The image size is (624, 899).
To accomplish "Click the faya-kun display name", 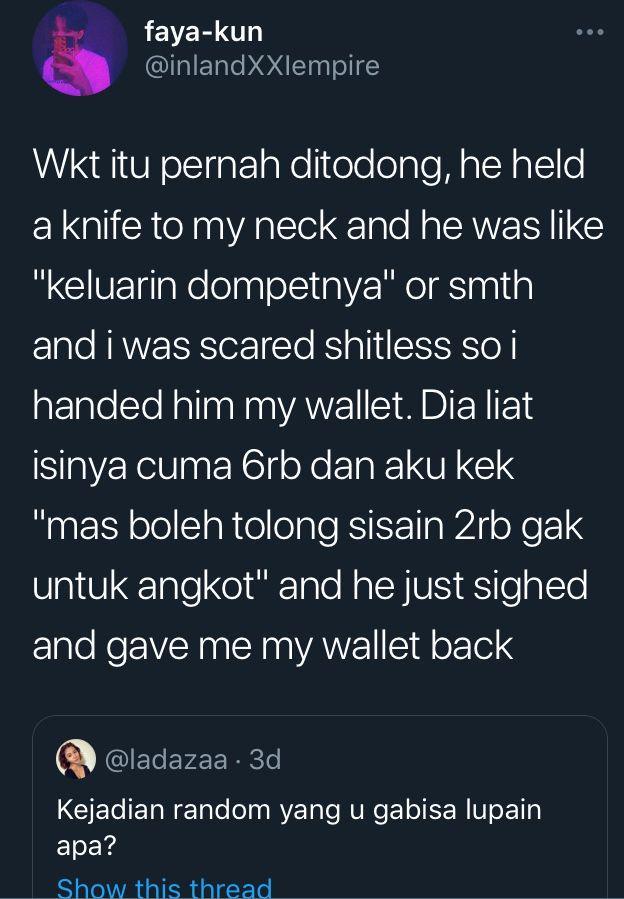I will click(204, 32).
